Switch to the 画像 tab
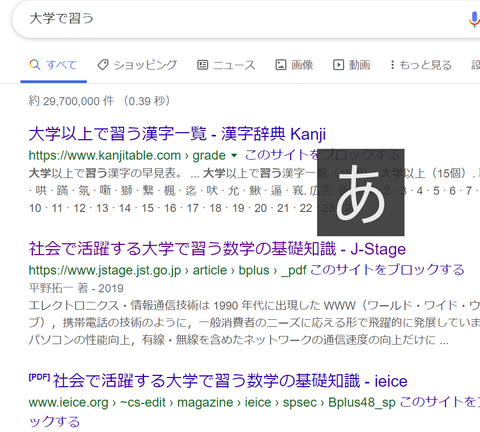This screenshot has width=480, height=432. pyautogui.click(x=294, y=65)
